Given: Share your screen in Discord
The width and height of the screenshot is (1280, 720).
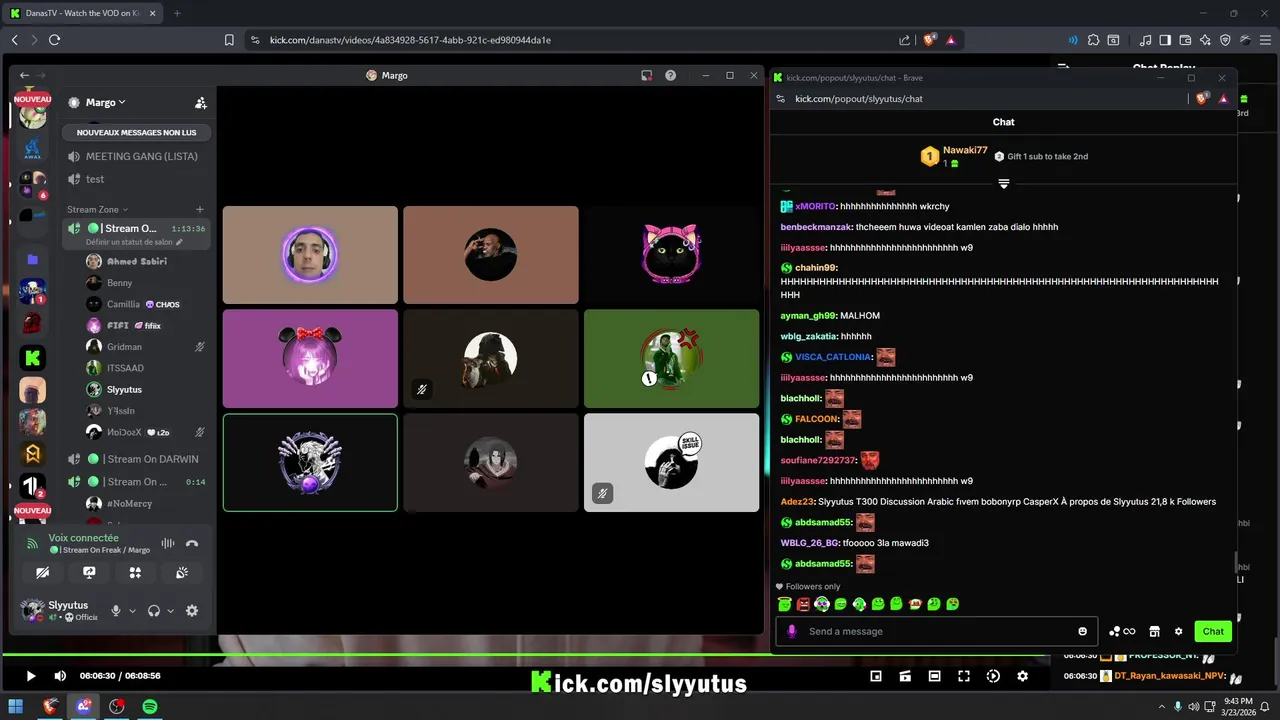Looking at the screenshot, I should [89, 573].
